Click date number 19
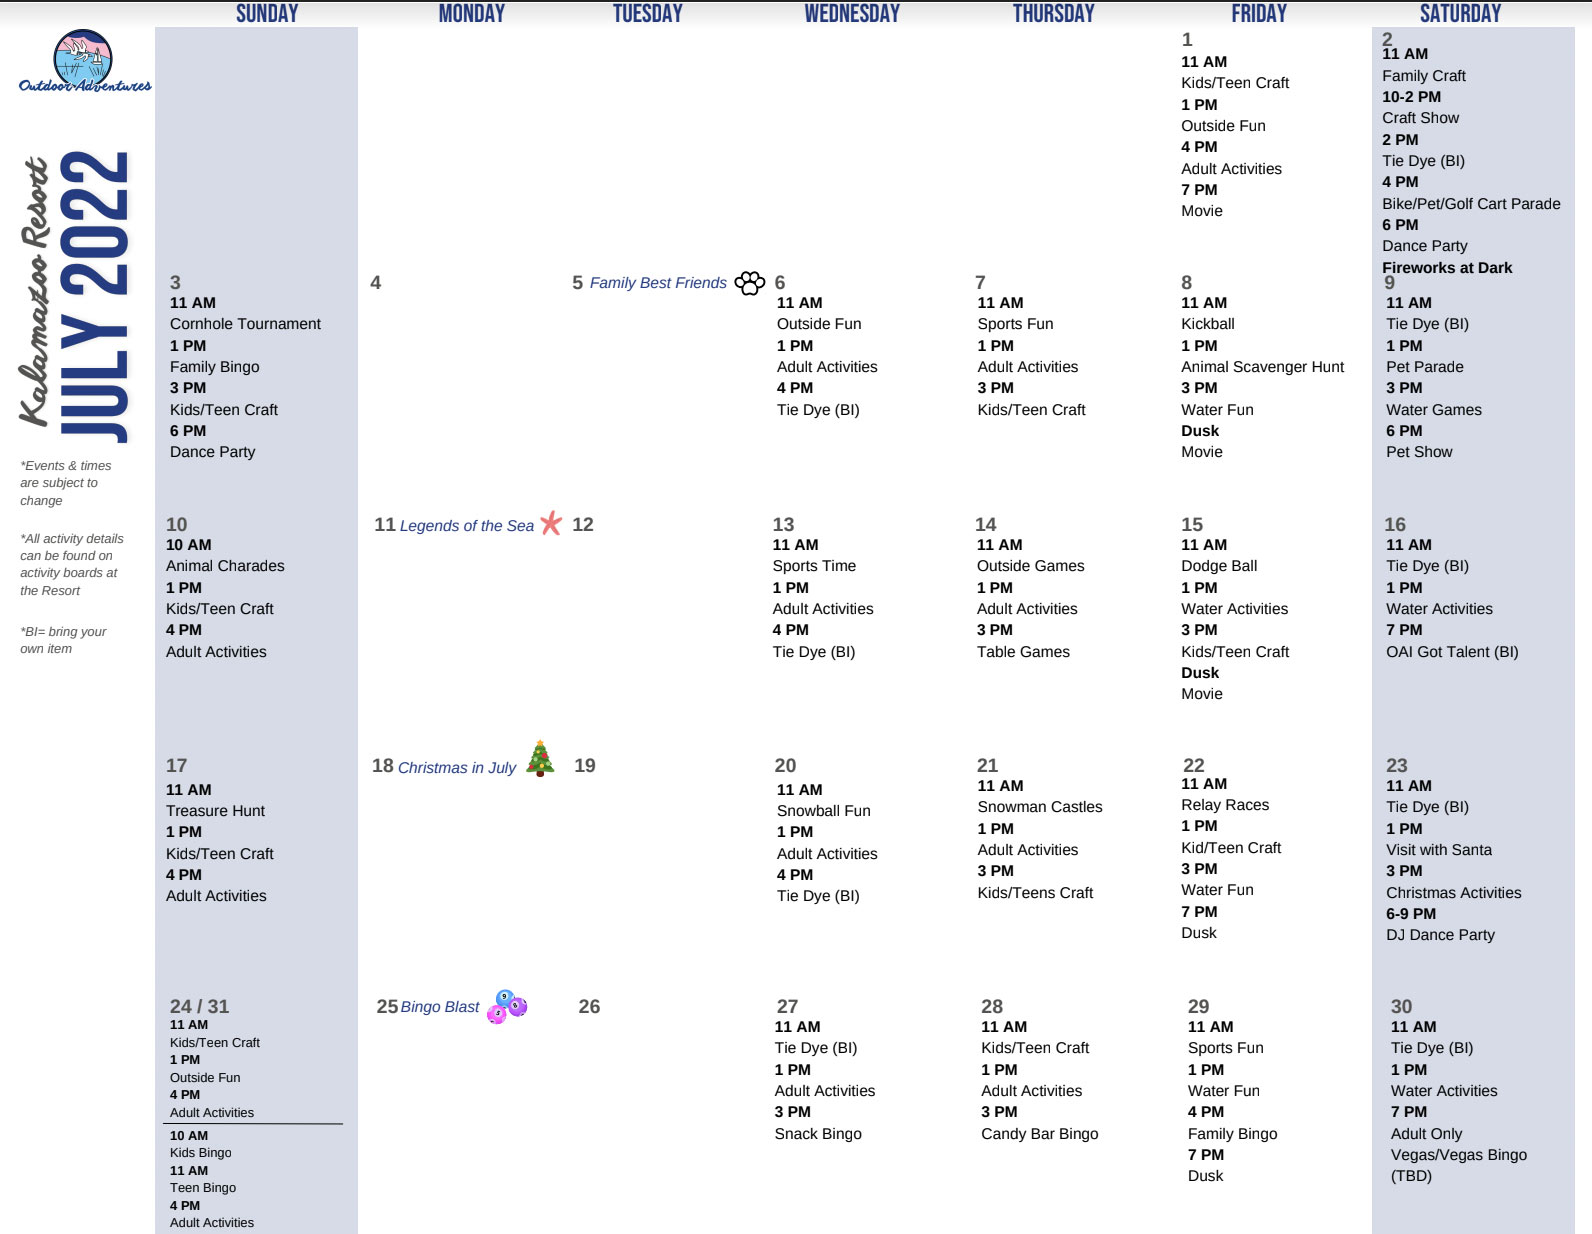 pyautogui.click(x=585, y=766)
